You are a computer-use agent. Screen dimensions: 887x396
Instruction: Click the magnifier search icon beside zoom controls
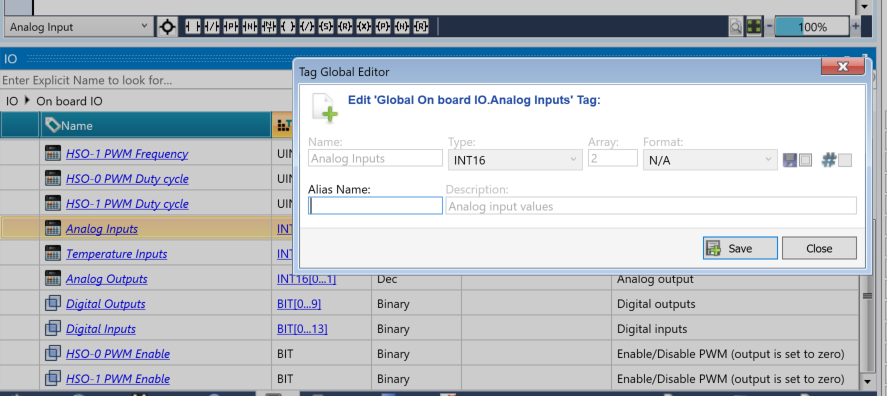pyautogui.click(x=735, y=27)
